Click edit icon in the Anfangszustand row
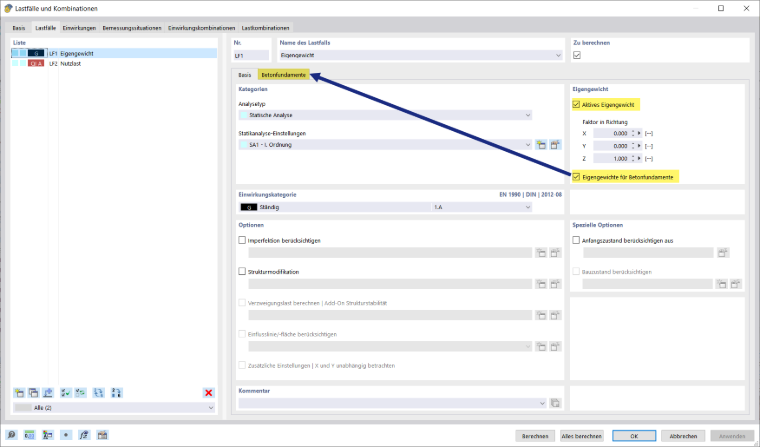Image resolution: width=760 pixels, height=447 pixels. 723,253
